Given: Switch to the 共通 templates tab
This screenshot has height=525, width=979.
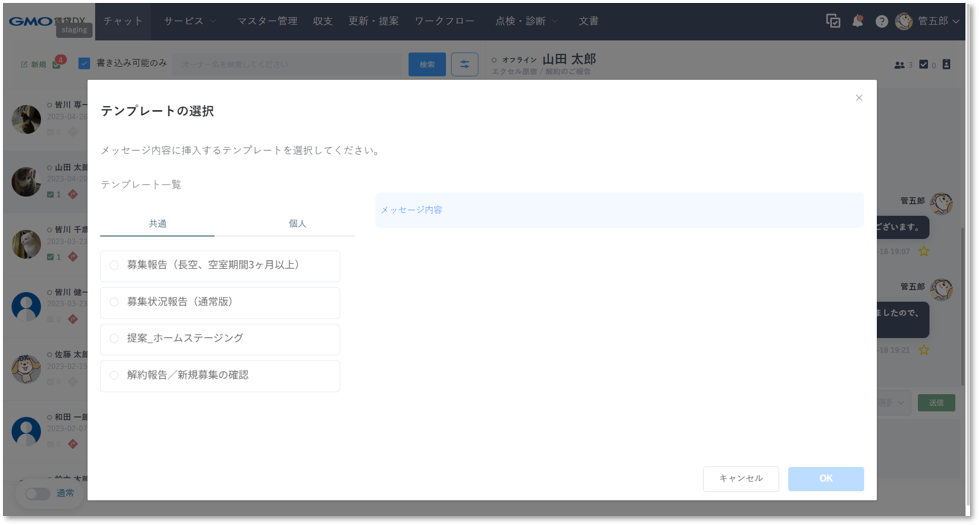Looking at the screenshot, I should 158,224.
